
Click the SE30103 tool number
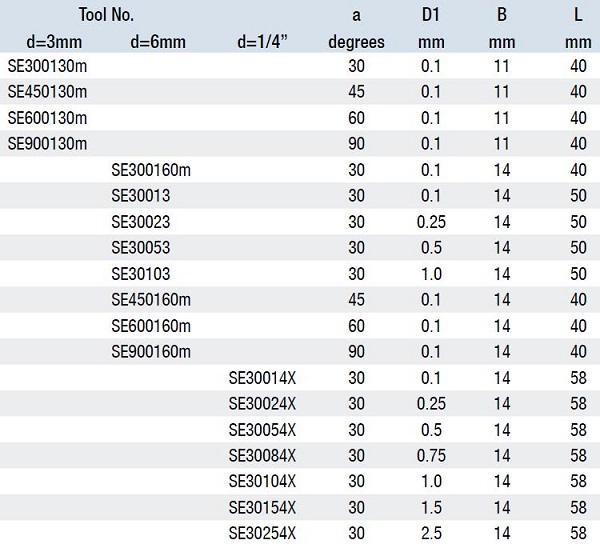pos(140,273)
